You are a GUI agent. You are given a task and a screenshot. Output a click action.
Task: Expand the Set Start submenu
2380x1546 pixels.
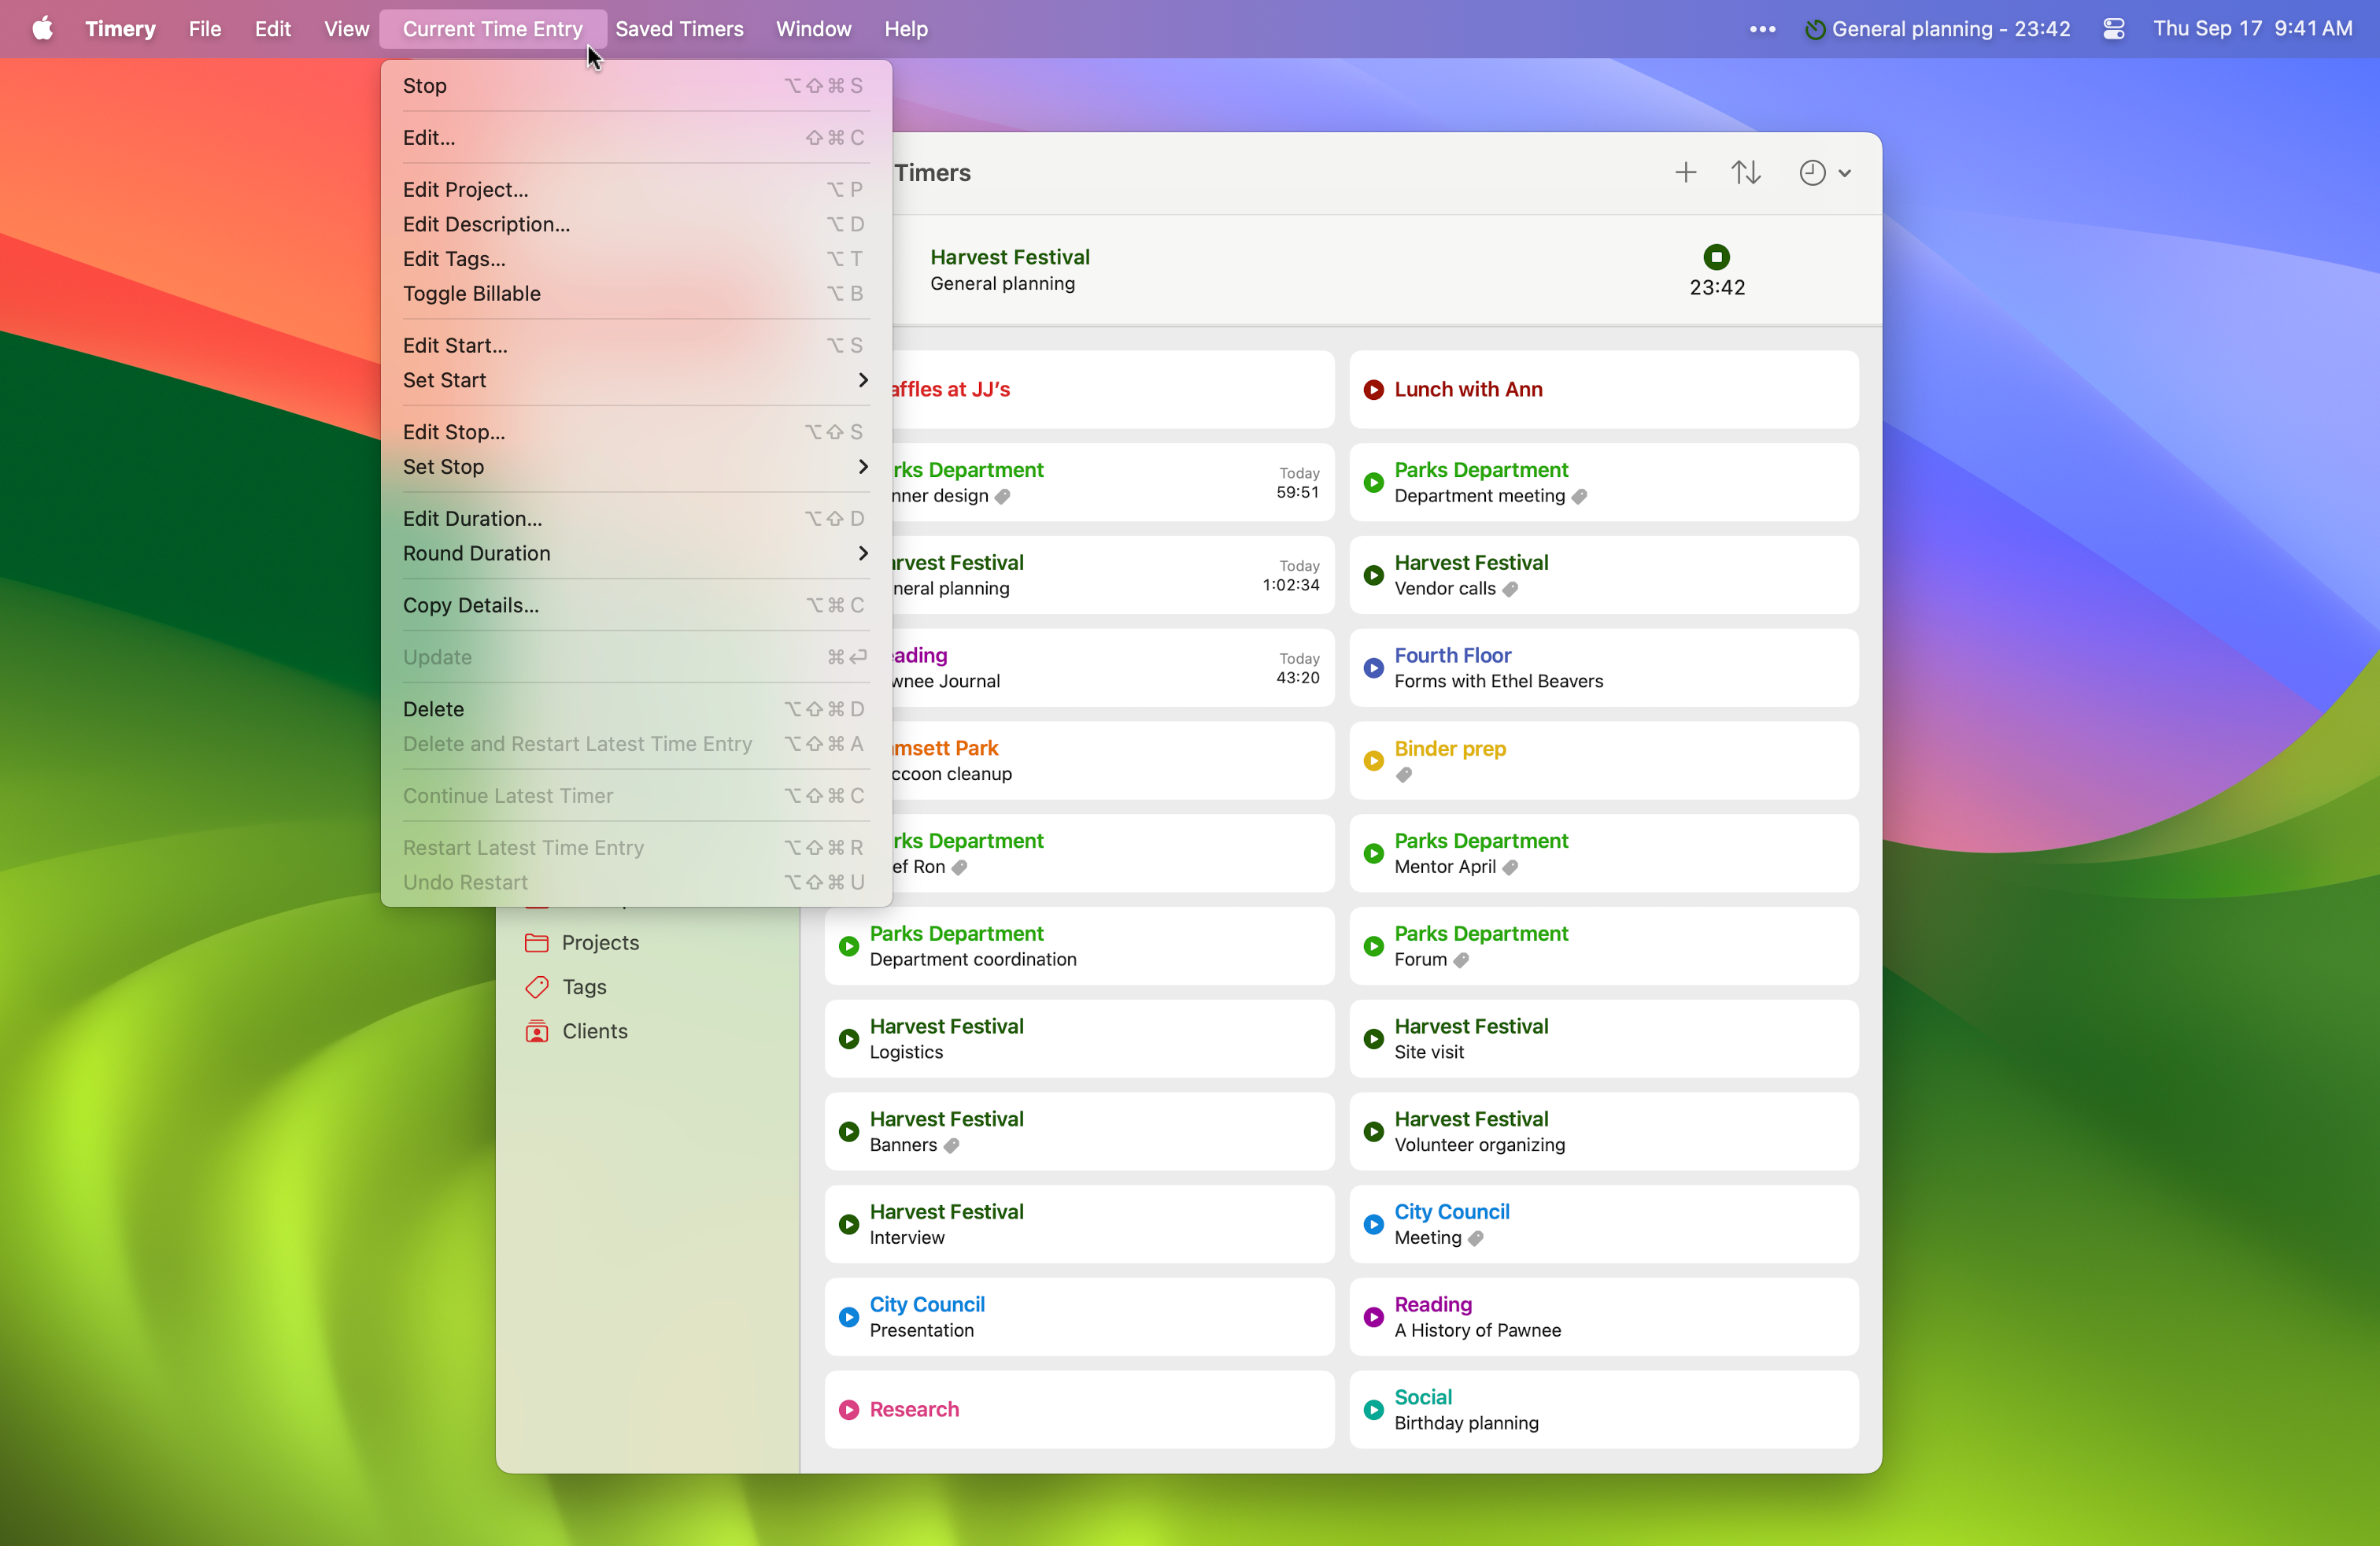pos(636,380)
